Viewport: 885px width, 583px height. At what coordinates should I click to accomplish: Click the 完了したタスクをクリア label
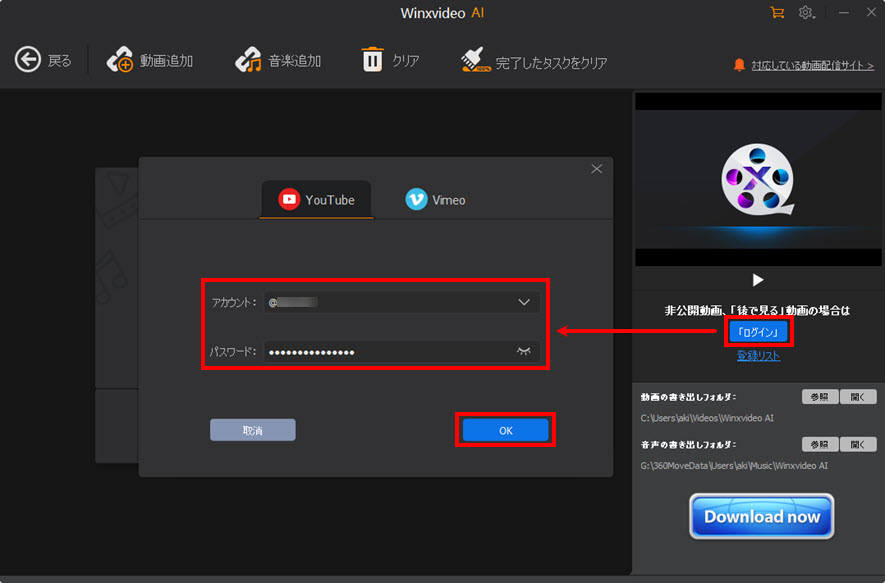pos(551,63)
